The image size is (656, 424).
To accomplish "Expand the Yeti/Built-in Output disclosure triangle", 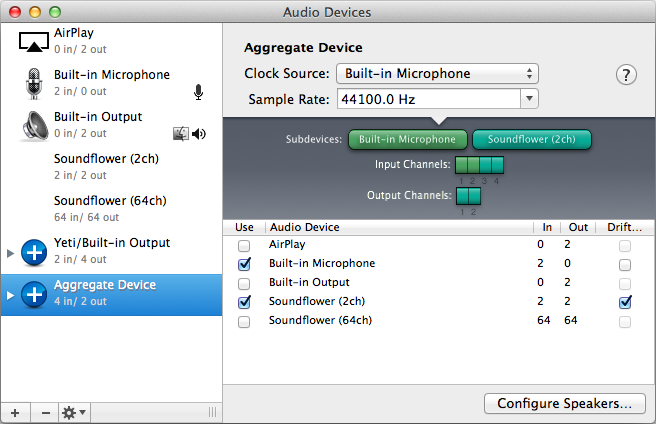I will [11, 252].
